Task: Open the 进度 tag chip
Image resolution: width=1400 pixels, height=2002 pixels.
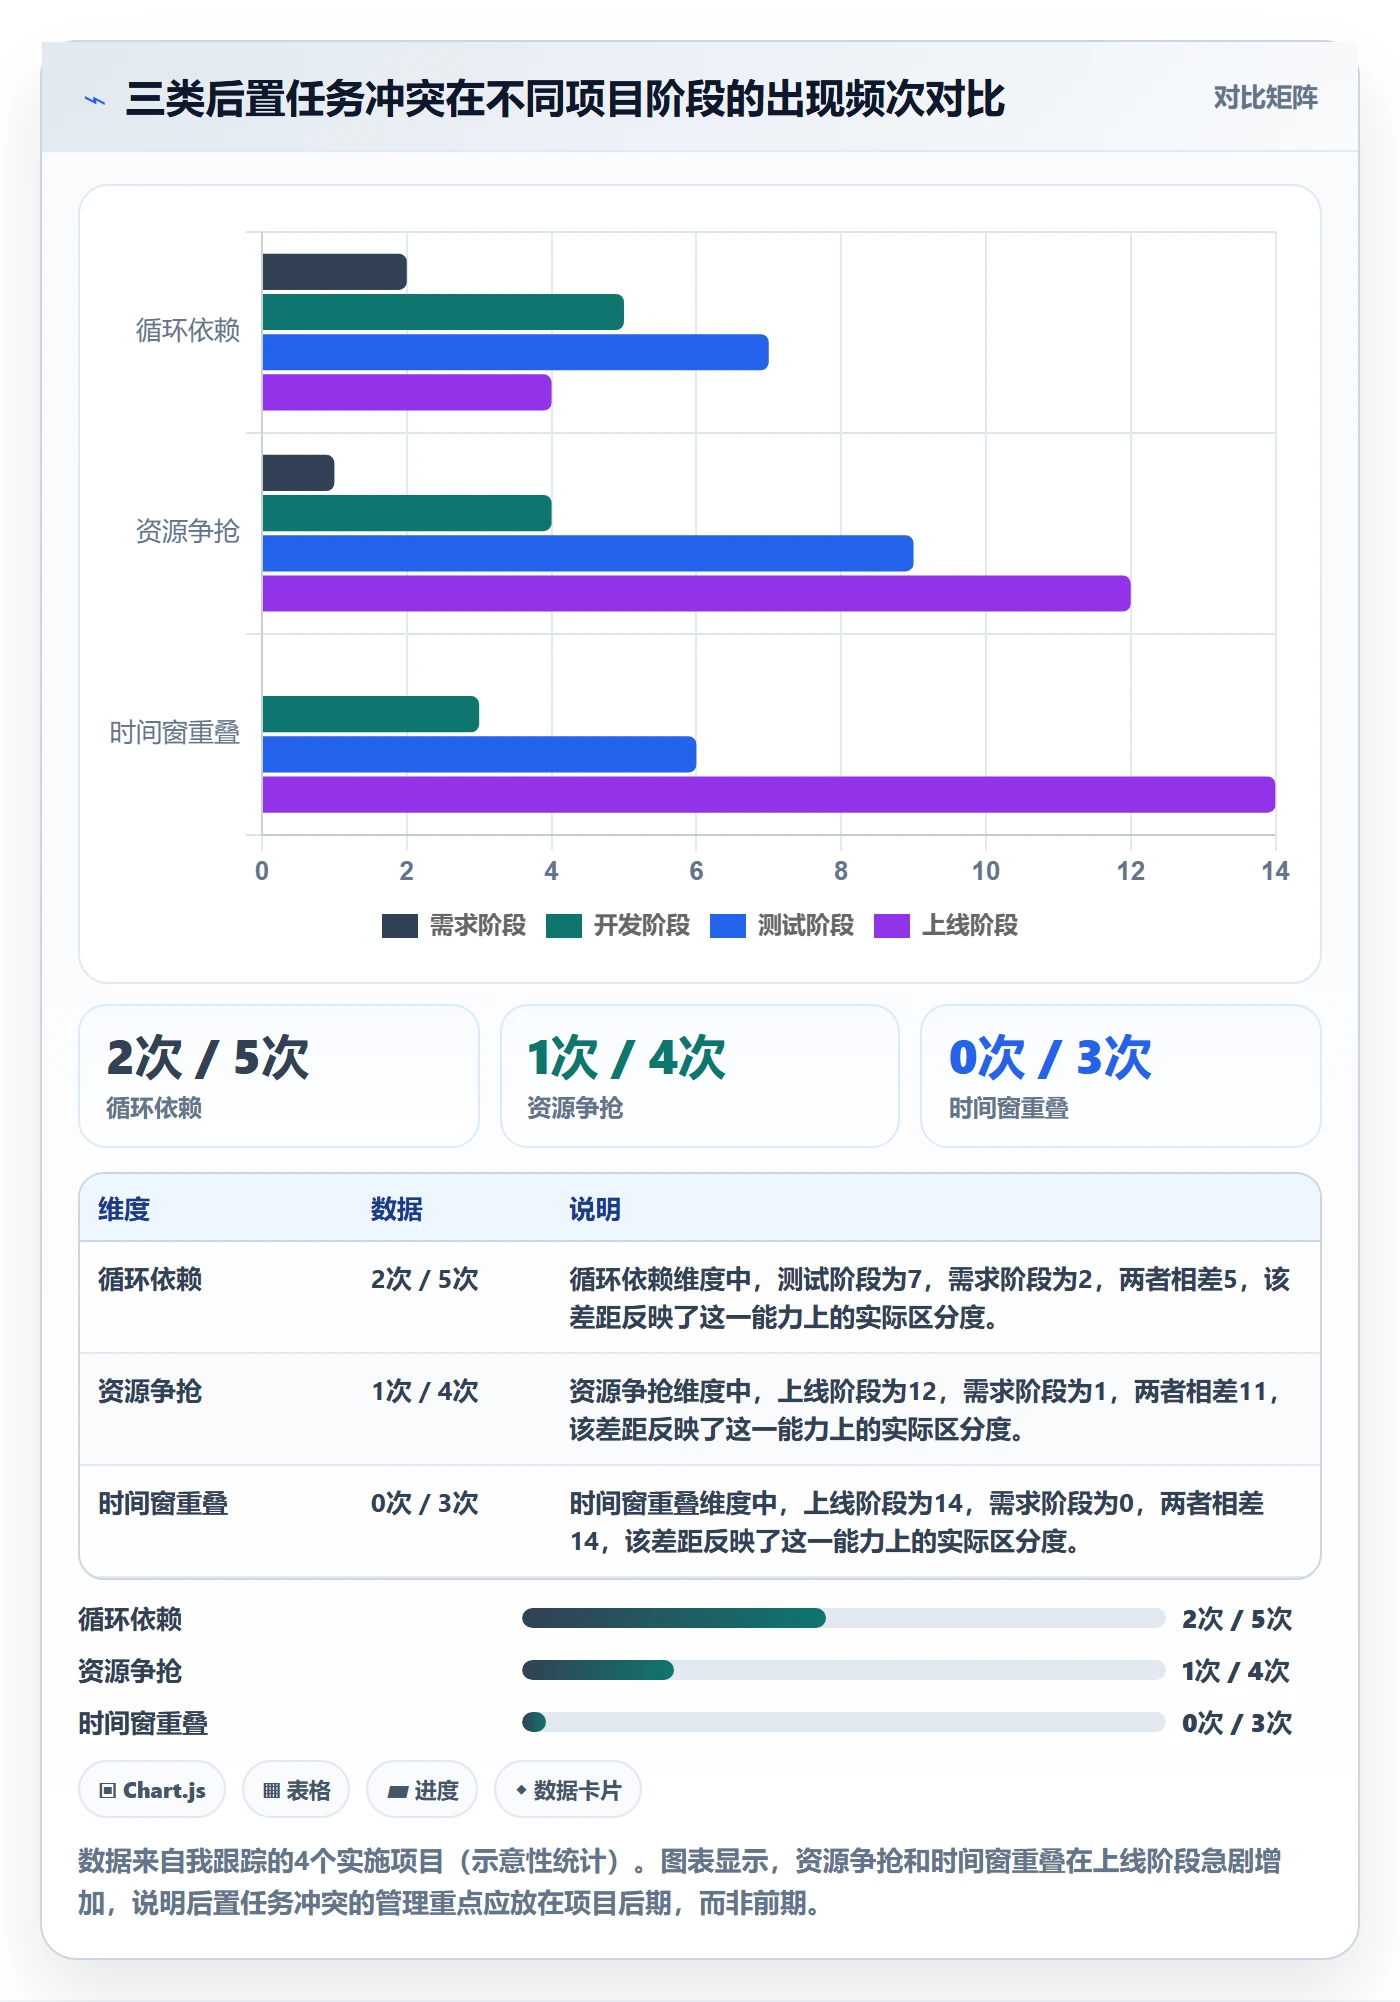Action: [x=422, y=1790]
